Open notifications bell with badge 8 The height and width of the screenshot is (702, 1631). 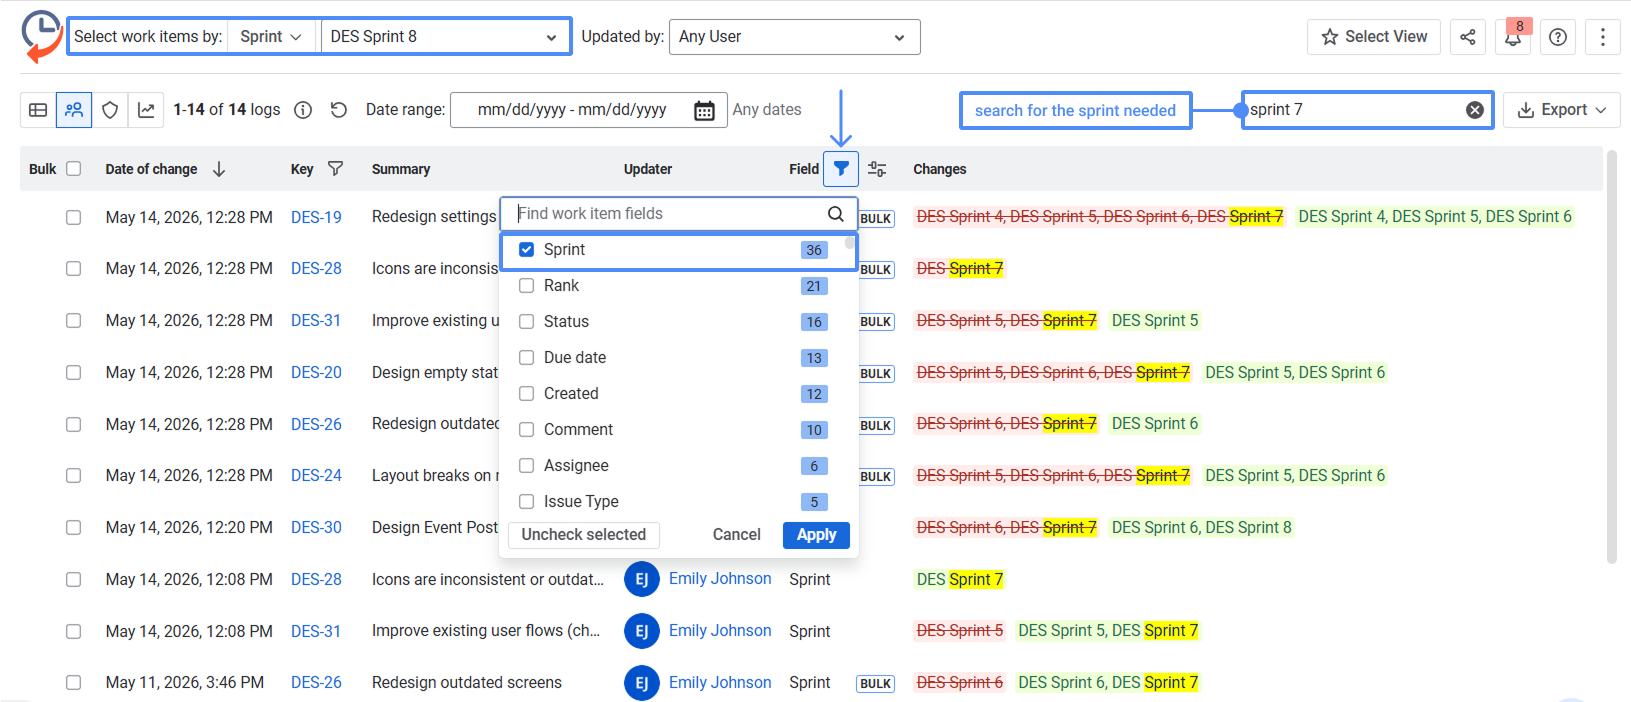(1513, 37)
